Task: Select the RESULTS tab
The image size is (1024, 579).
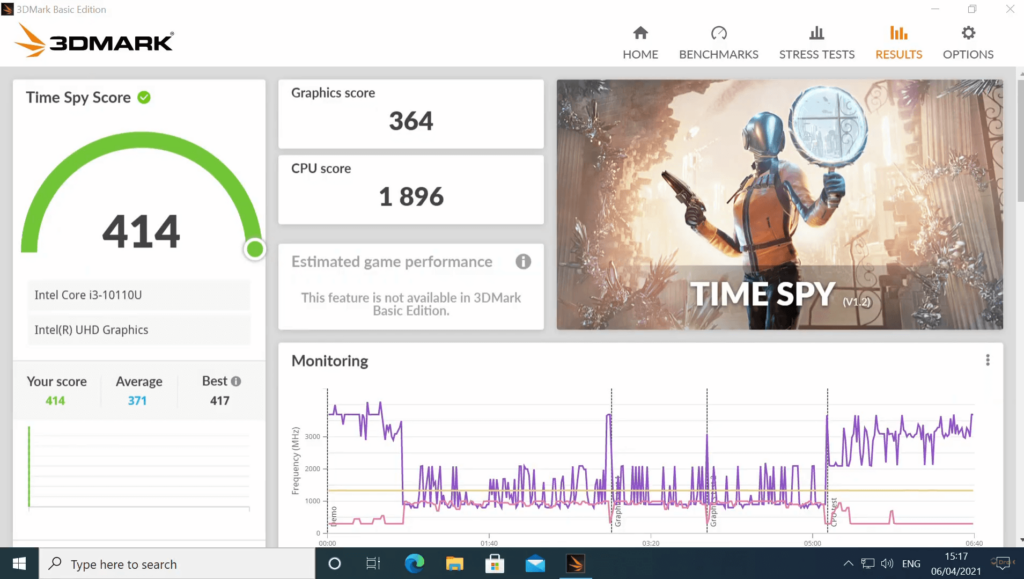Action: click(899, 43)
